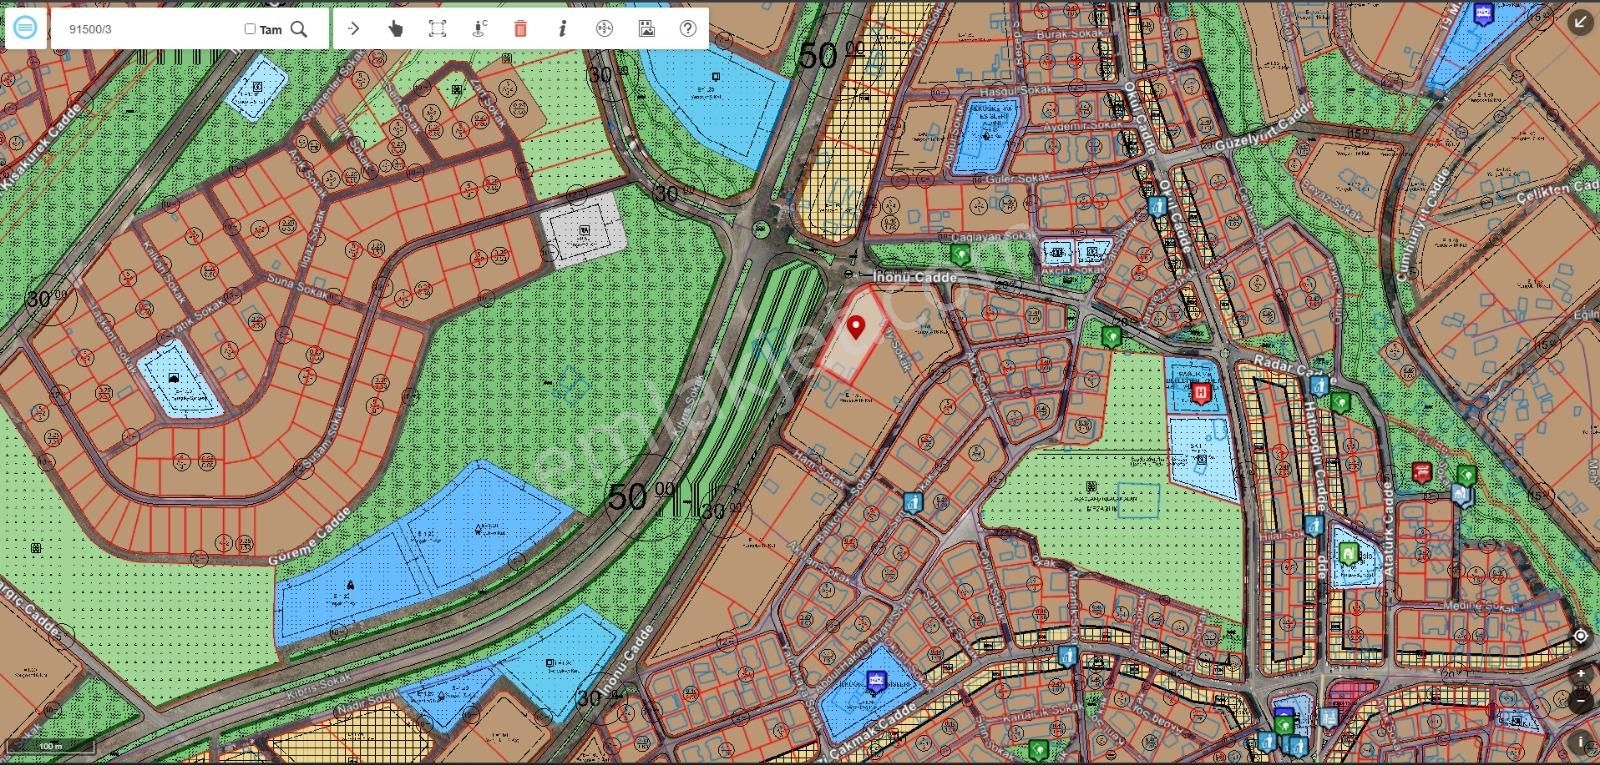Click the parcel search field showing 91500/3
This screenshot has height=765, width=1600.
point(150,29)
